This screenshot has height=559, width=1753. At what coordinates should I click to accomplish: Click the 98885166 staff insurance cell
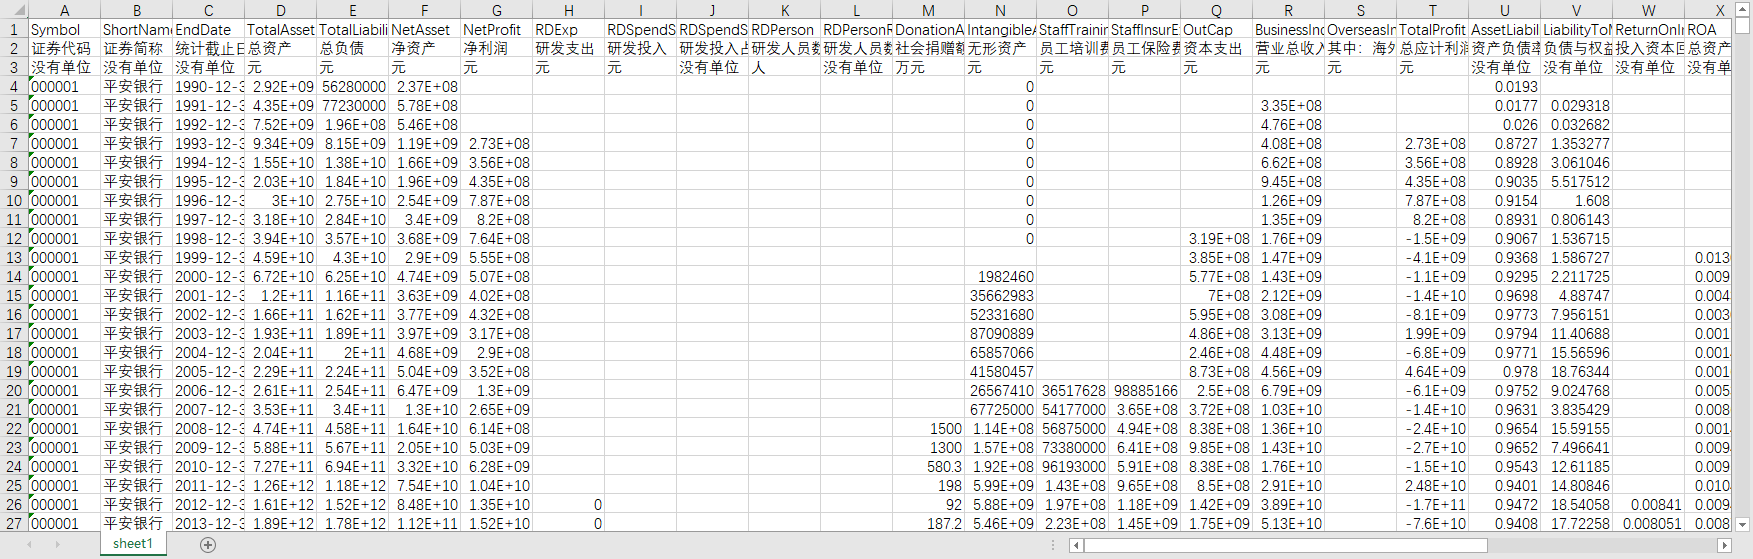click(1145, 391)
